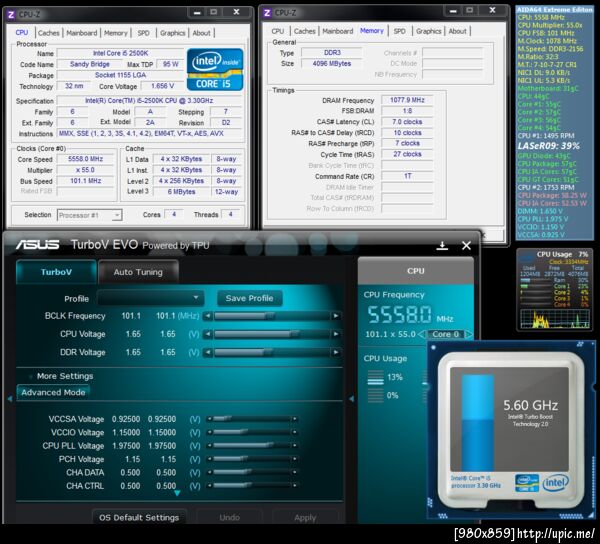Open the Processor #1 selection dropdown

tap(90, 215)
